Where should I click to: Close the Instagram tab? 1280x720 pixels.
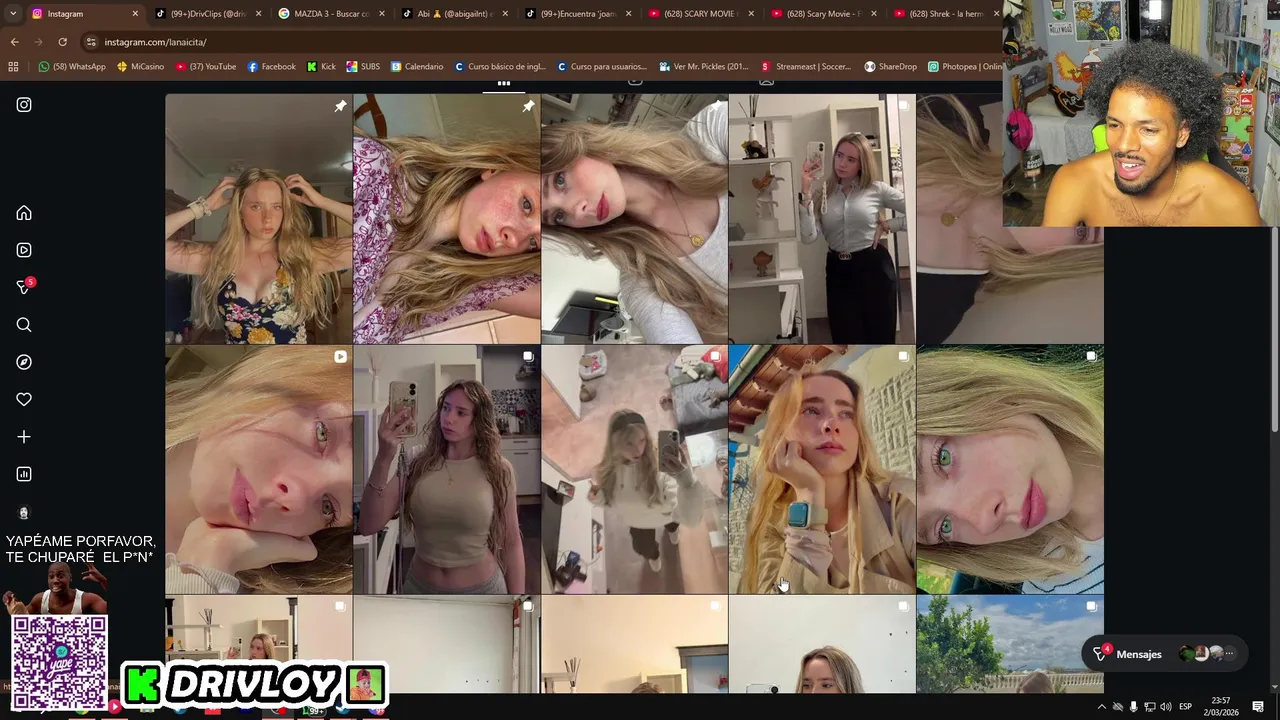[135, 14]
